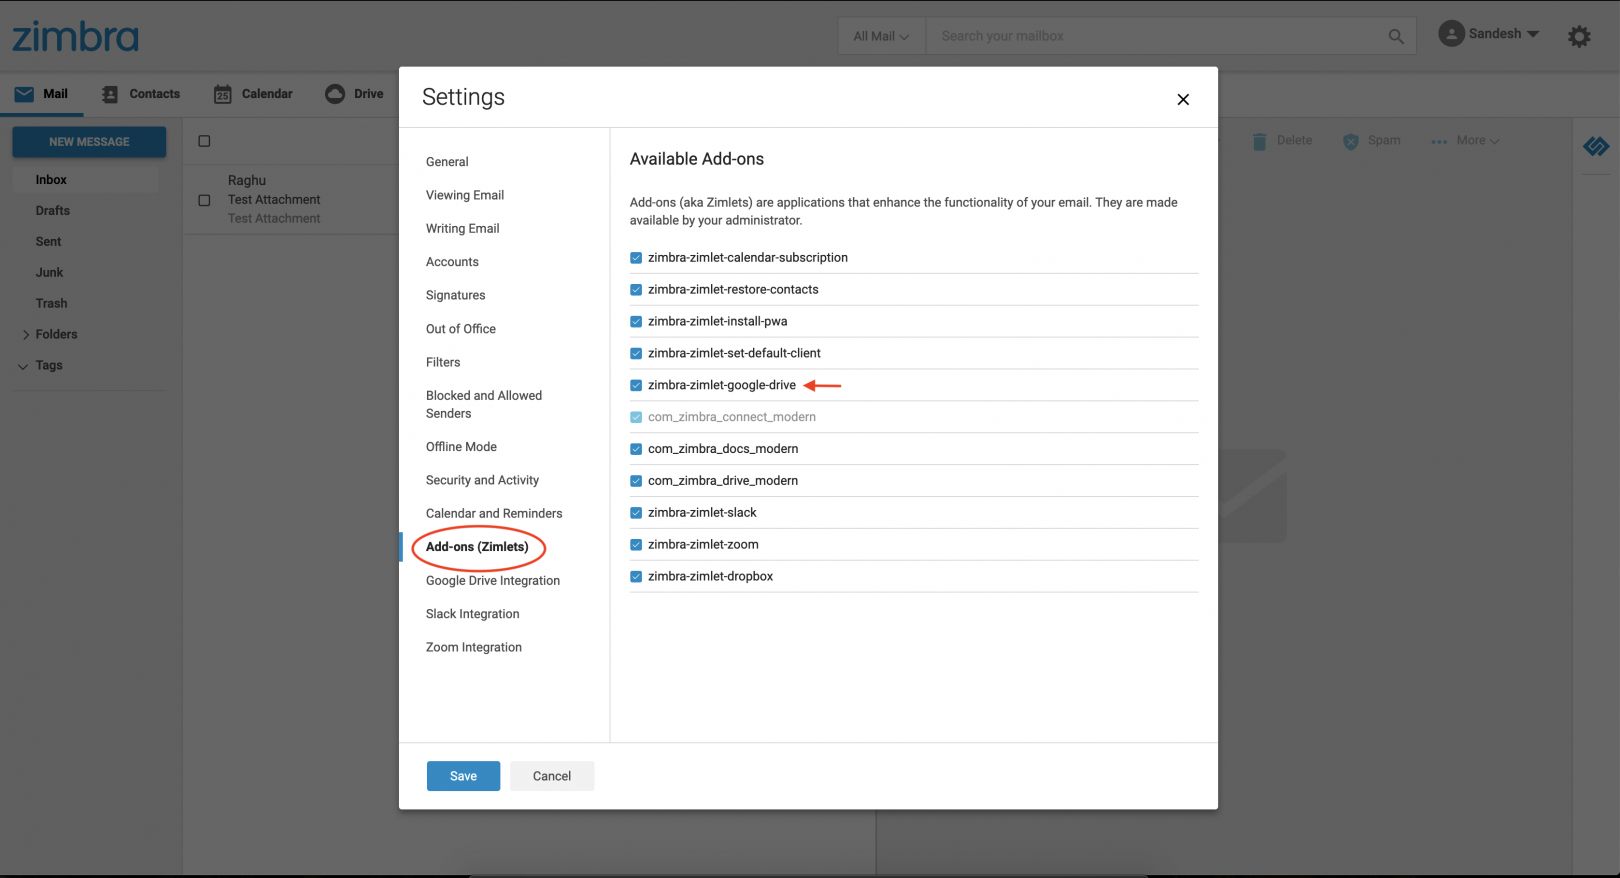Open Out of Office settings

tap(461, 329)
